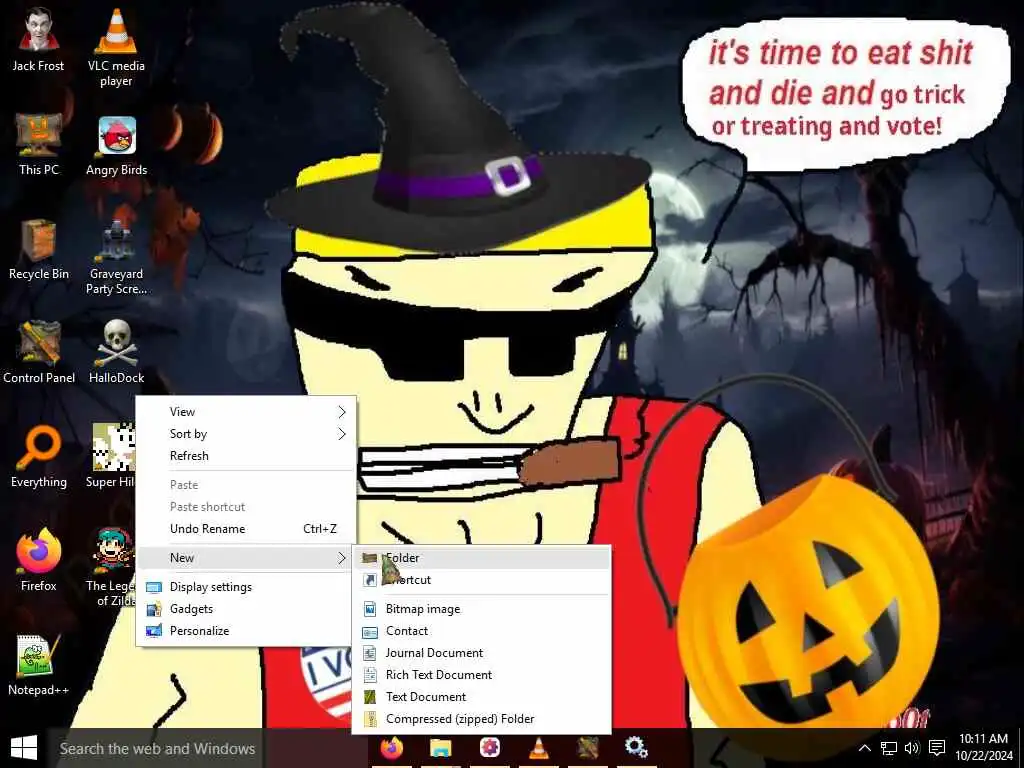Select the This PC desktop icon
Viewport: 1024px width, 768px height.
coord(39,144)
